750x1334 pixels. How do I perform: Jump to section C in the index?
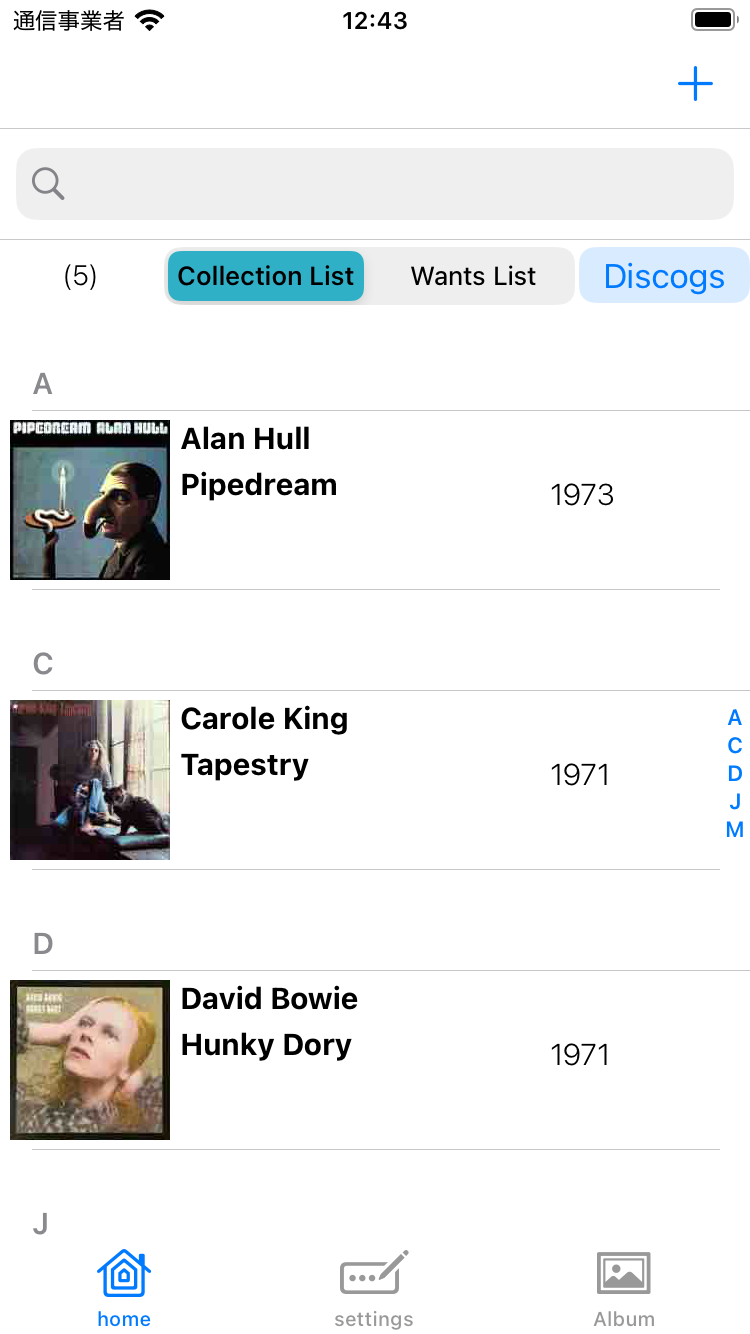735,746
